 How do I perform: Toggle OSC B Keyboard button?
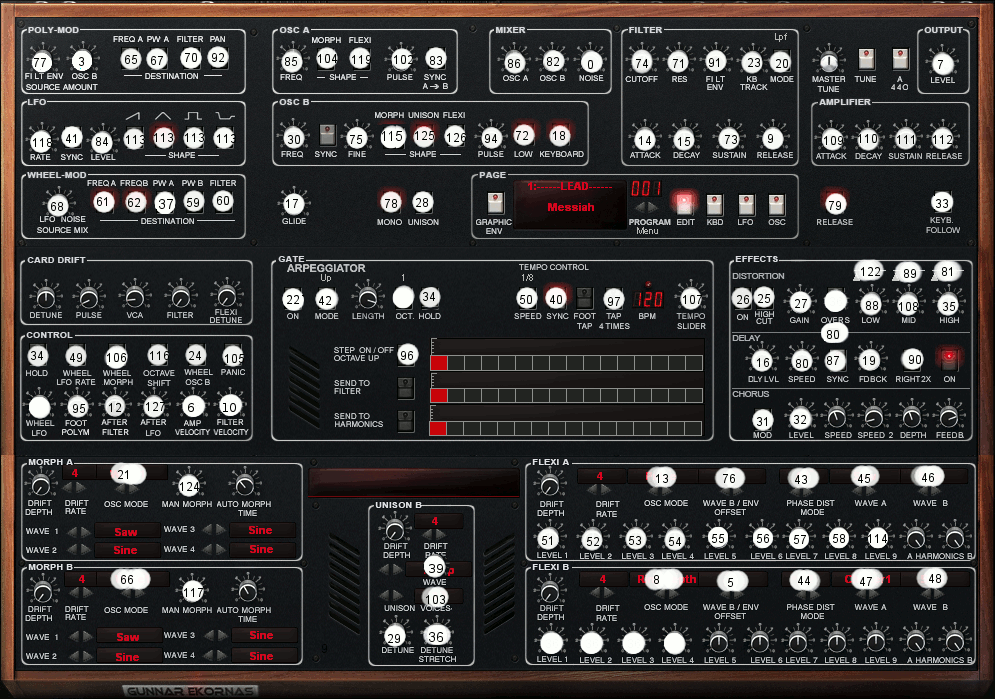coord(558,136)
